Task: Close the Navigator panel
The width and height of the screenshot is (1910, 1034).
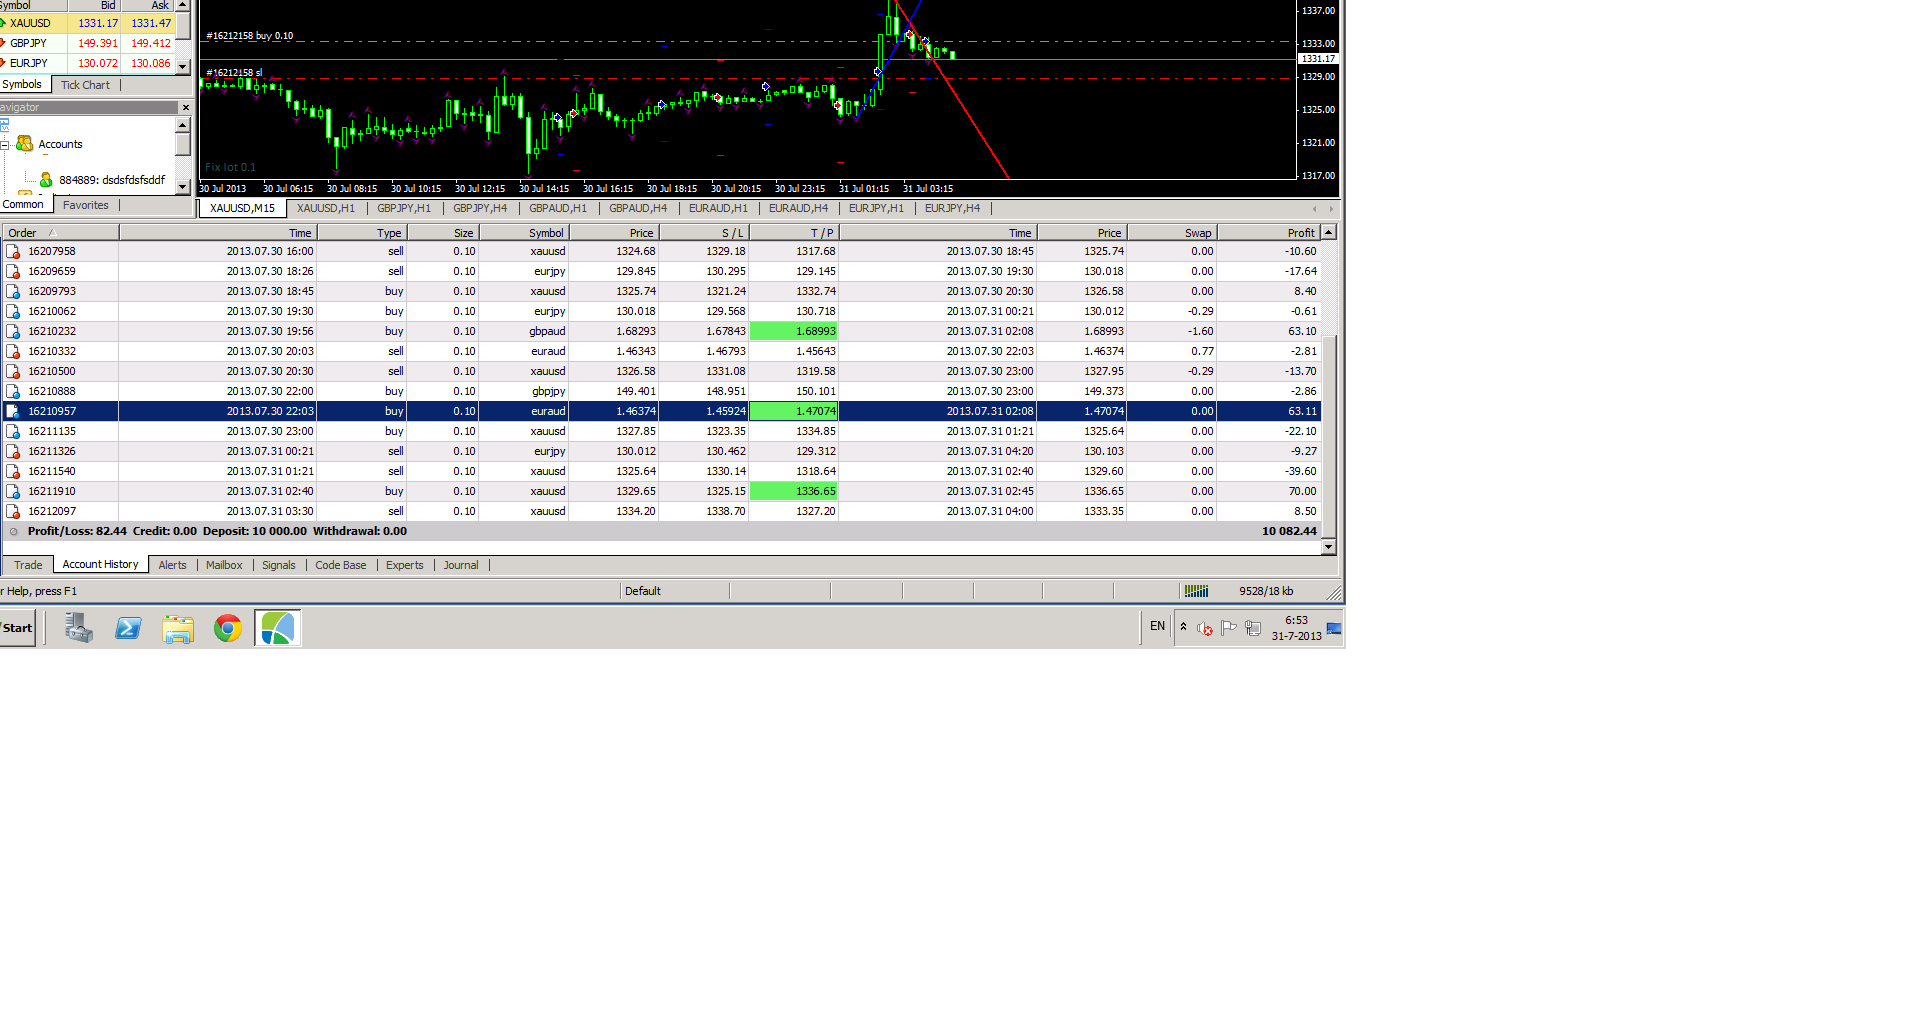Action: click(185, 107)
